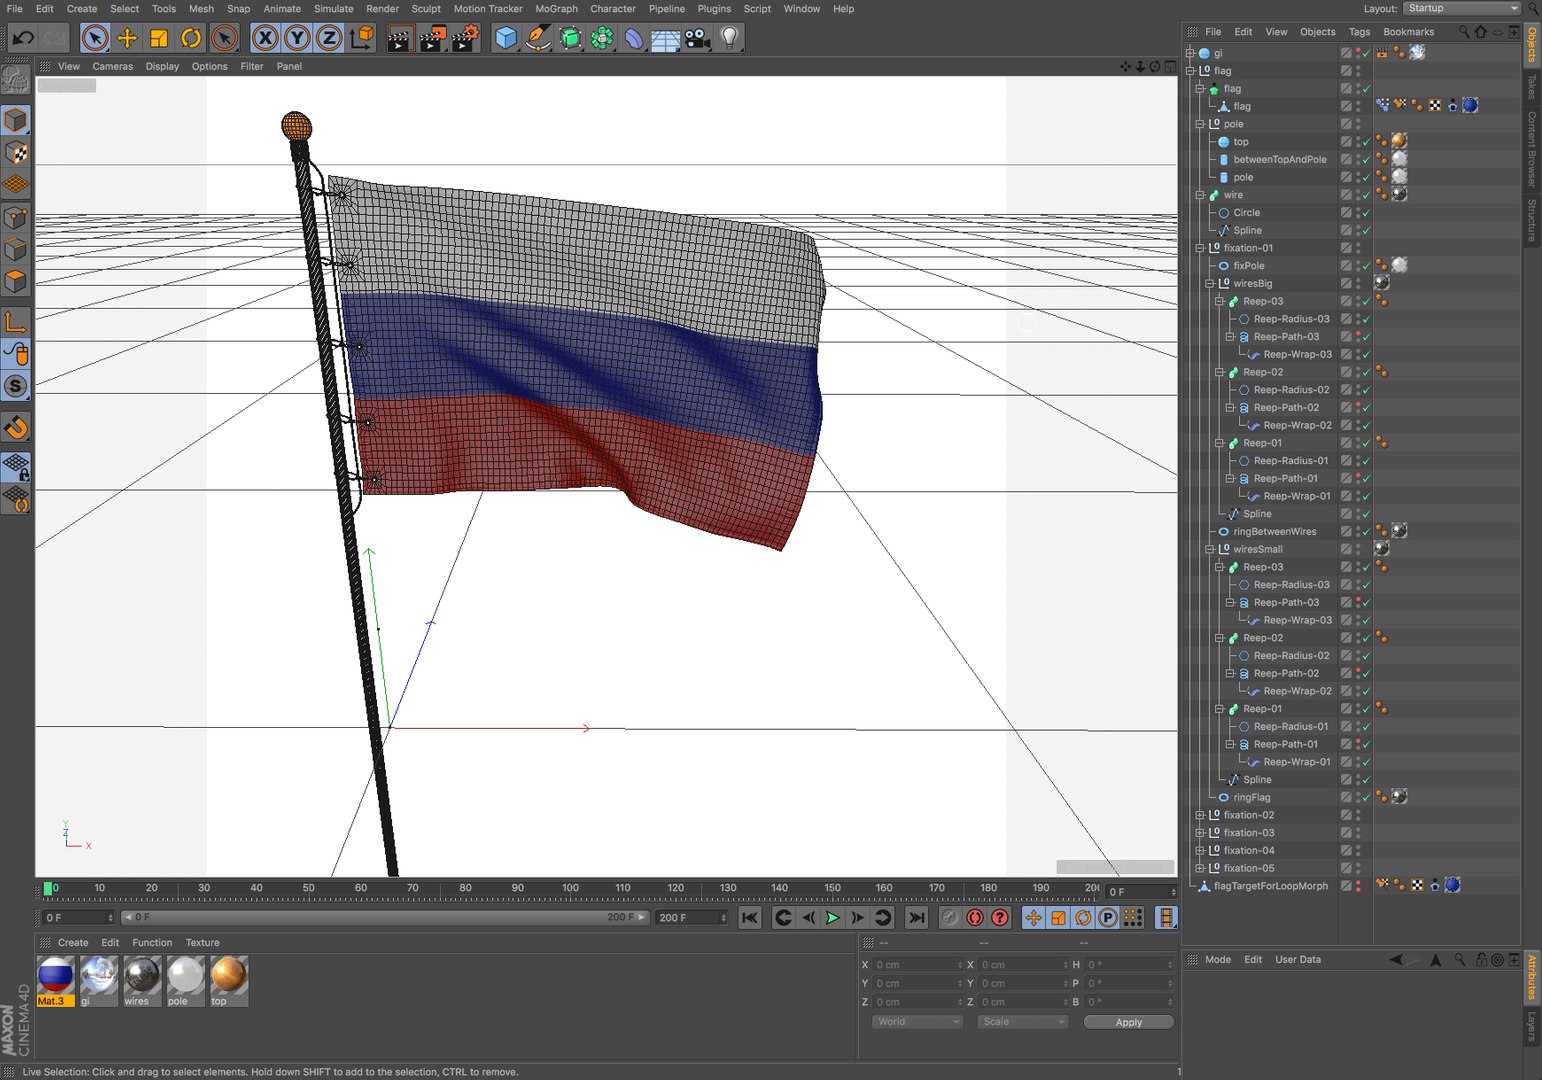Add a Light object
The image size is (1542, 1080).
pos(730,38)
